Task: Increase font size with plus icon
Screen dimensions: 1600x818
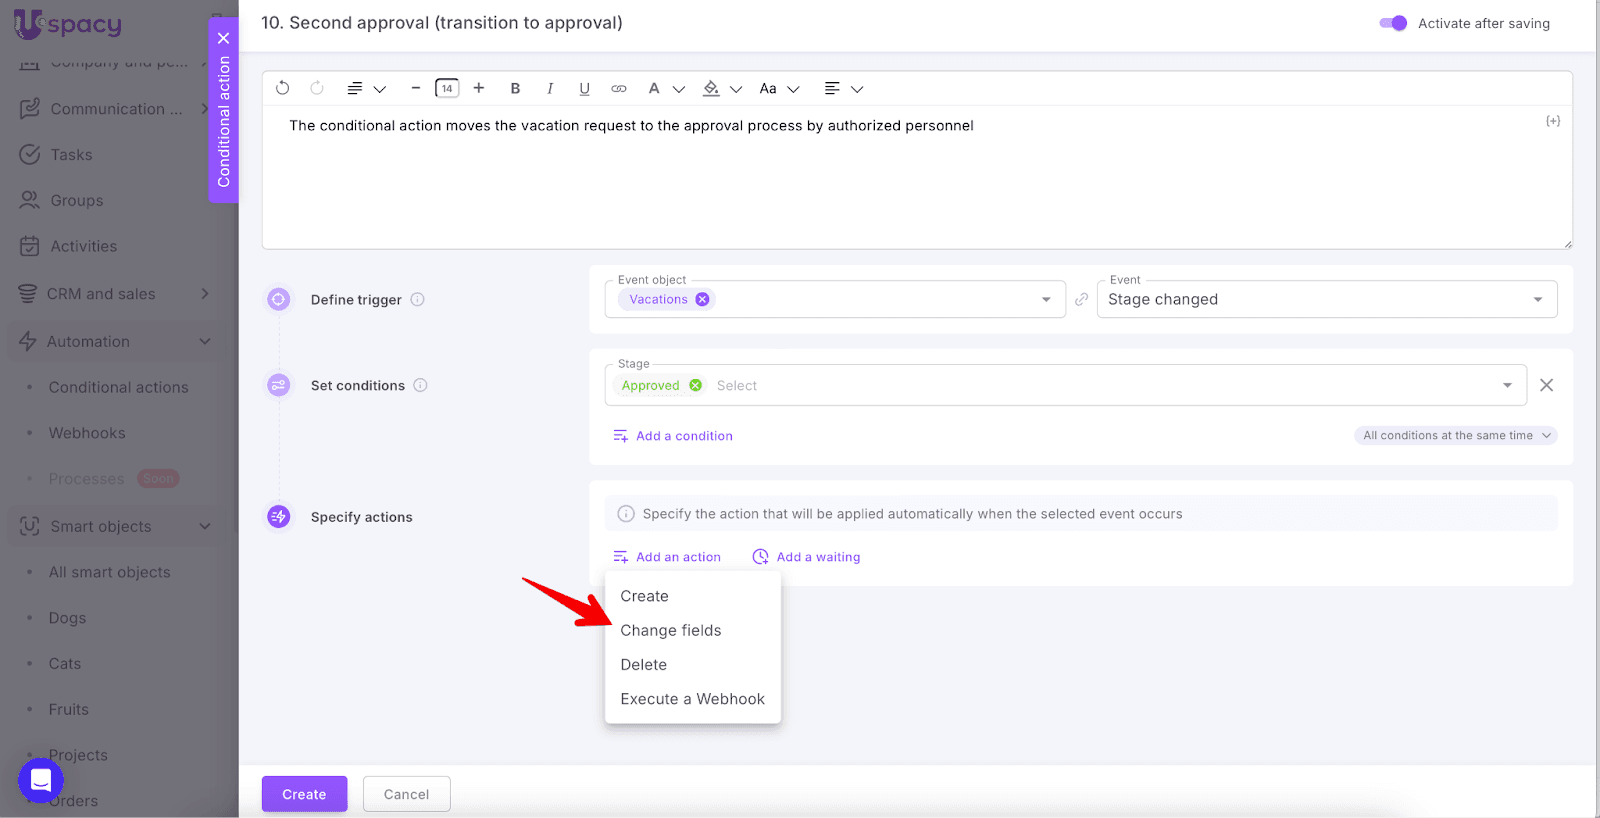Action: (x=479, y=88)
